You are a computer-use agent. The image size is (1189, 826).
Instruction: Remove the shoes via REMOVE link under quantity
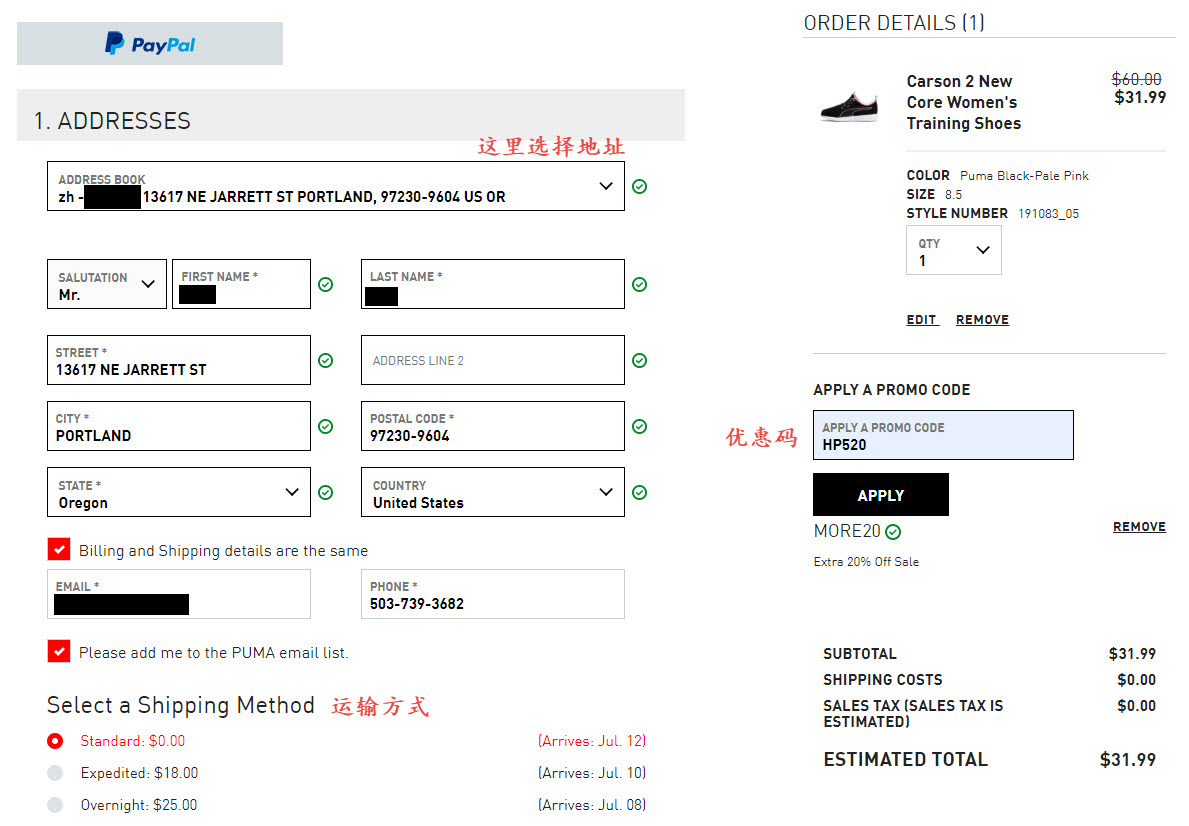982,320
